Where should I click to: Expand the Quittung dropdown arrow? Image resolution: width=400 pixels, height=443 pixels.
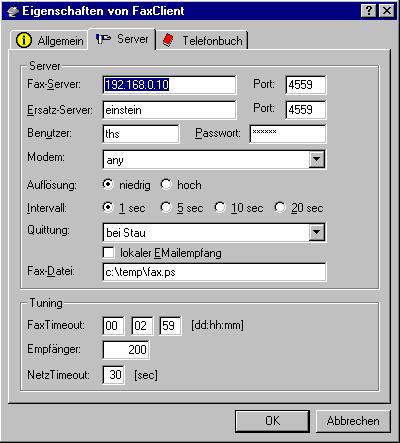[316, 232]
